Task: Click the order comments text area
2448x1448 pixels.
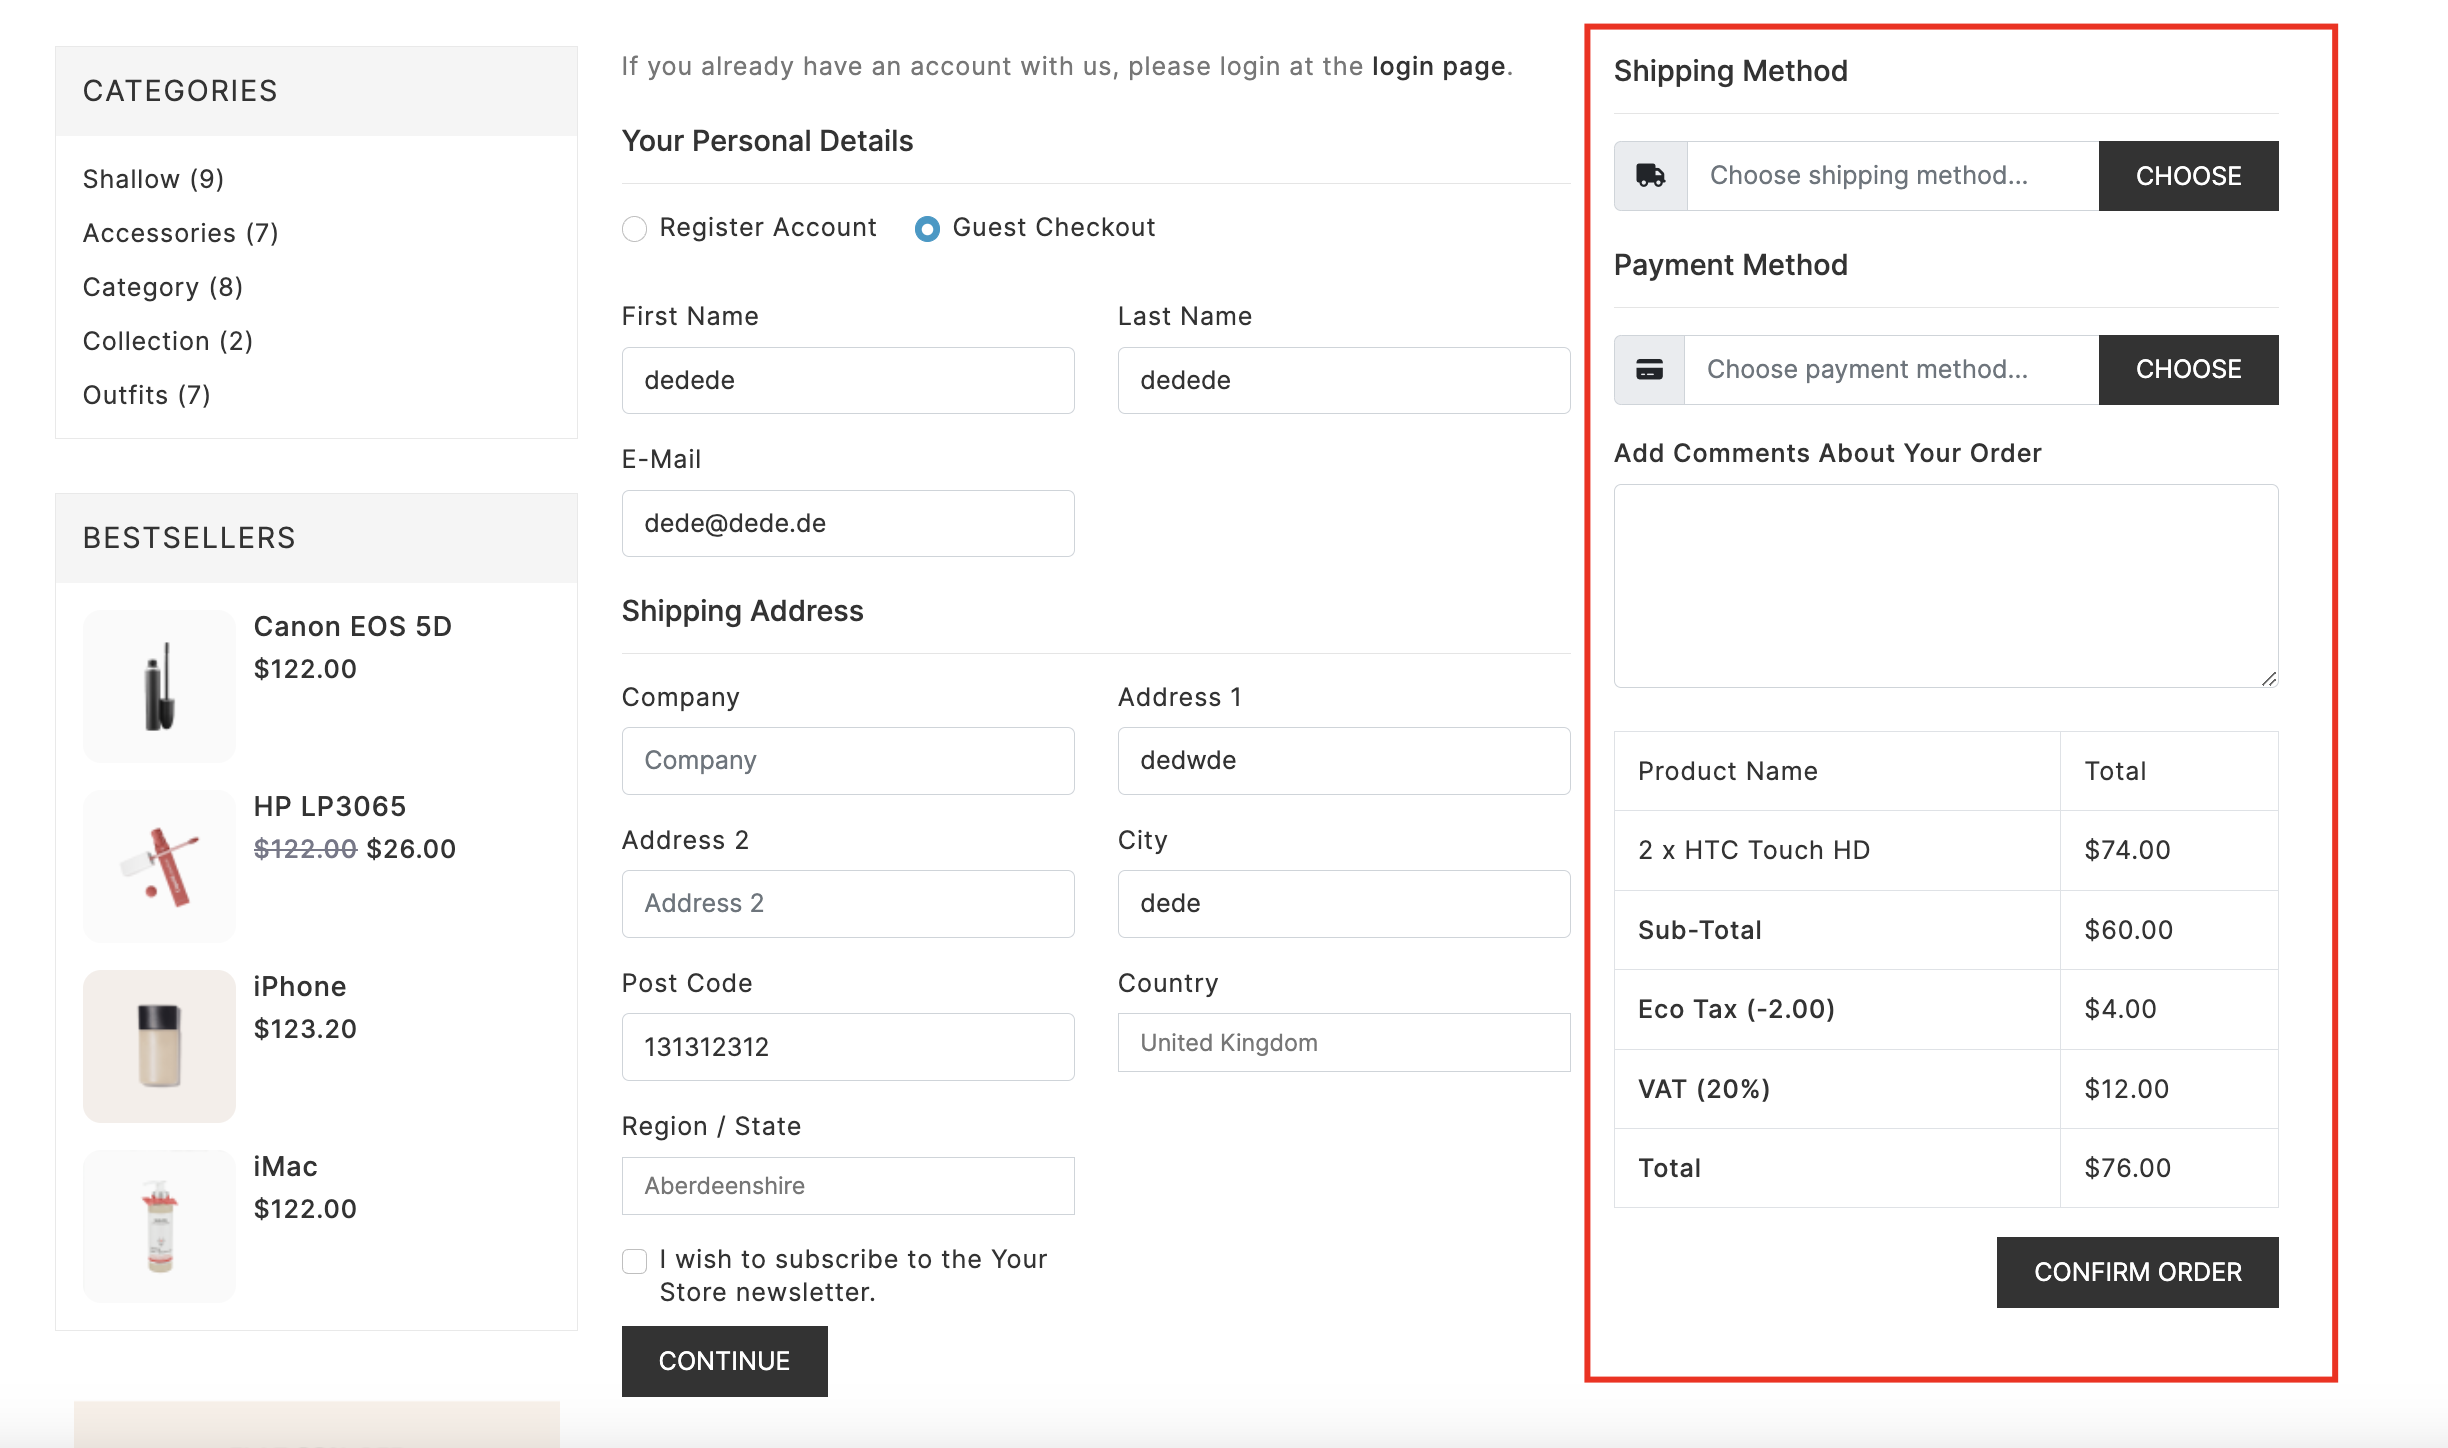Action: point(1946,586)
